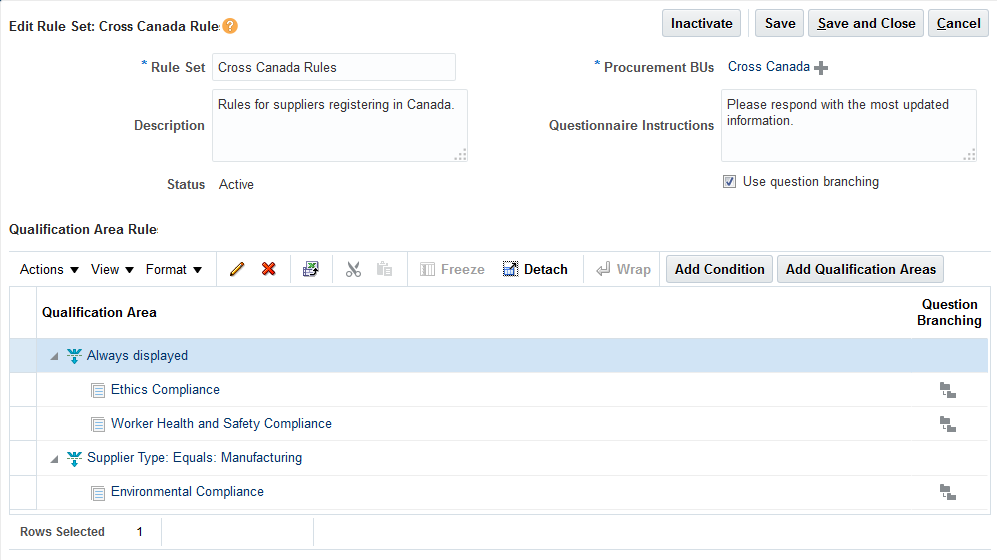Toggle the Use question branching checkbox
This screenshot has width=997, height=560.
(730, 182)
